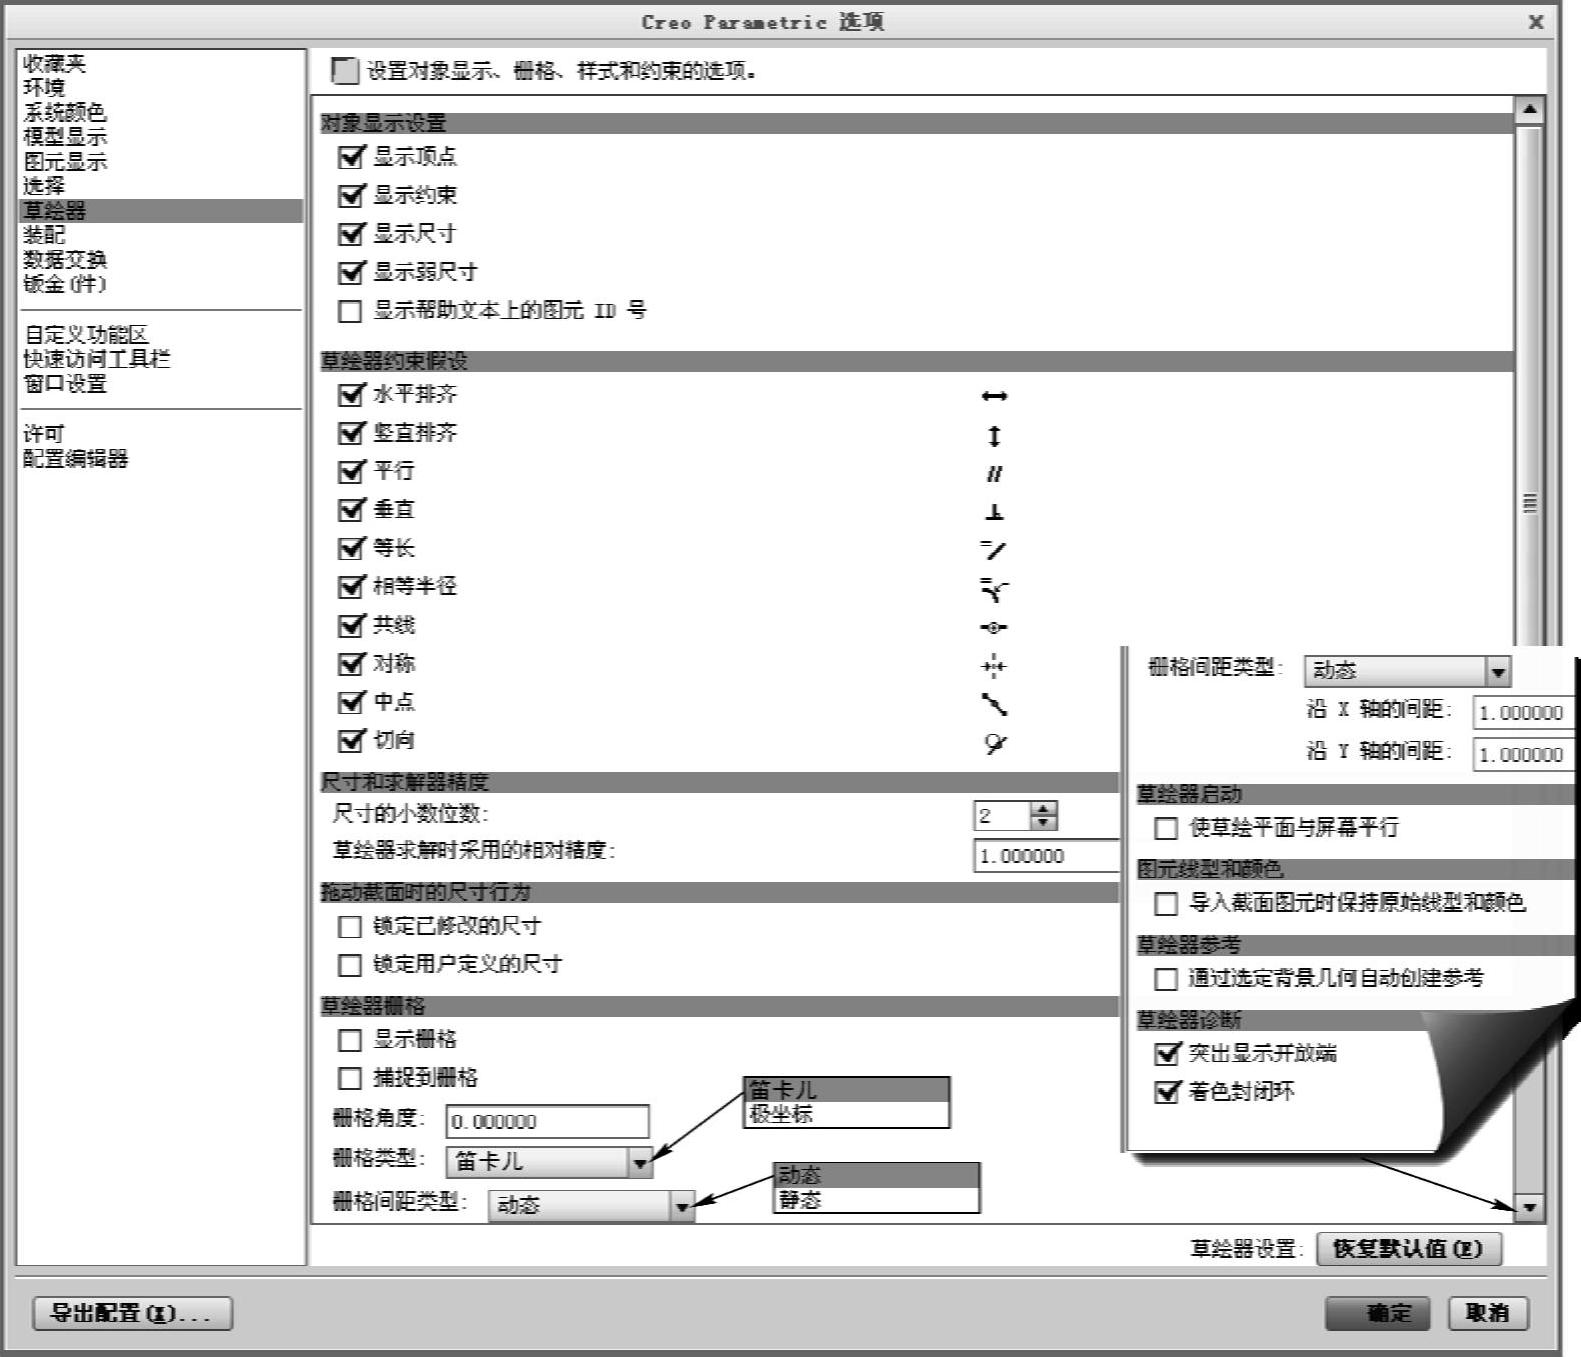Click the vertical scrollbar thumb grip

point(1529,503)
